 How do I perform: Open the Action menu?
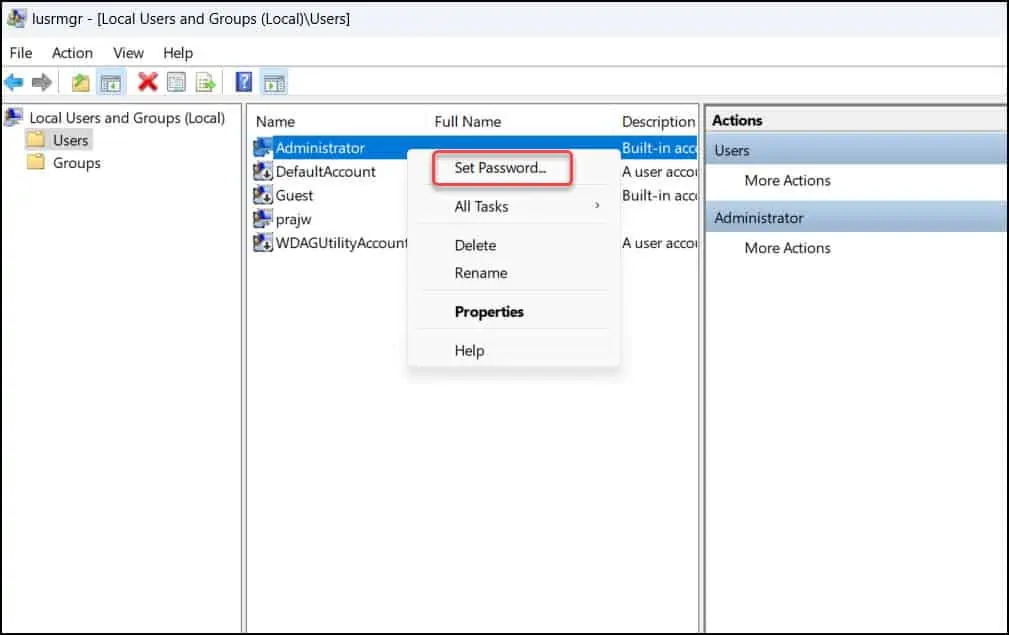[x=72, y=53]
